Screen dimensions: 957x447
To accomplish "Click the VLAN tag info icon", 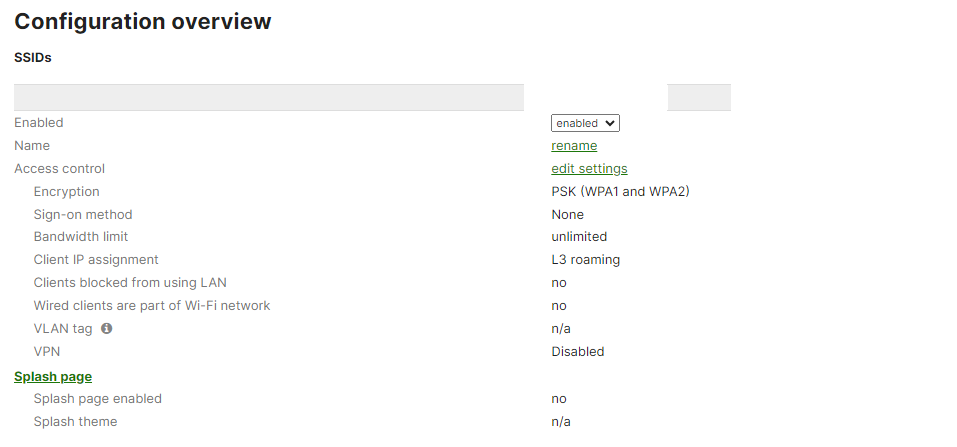I will click(x=106, y=329).
